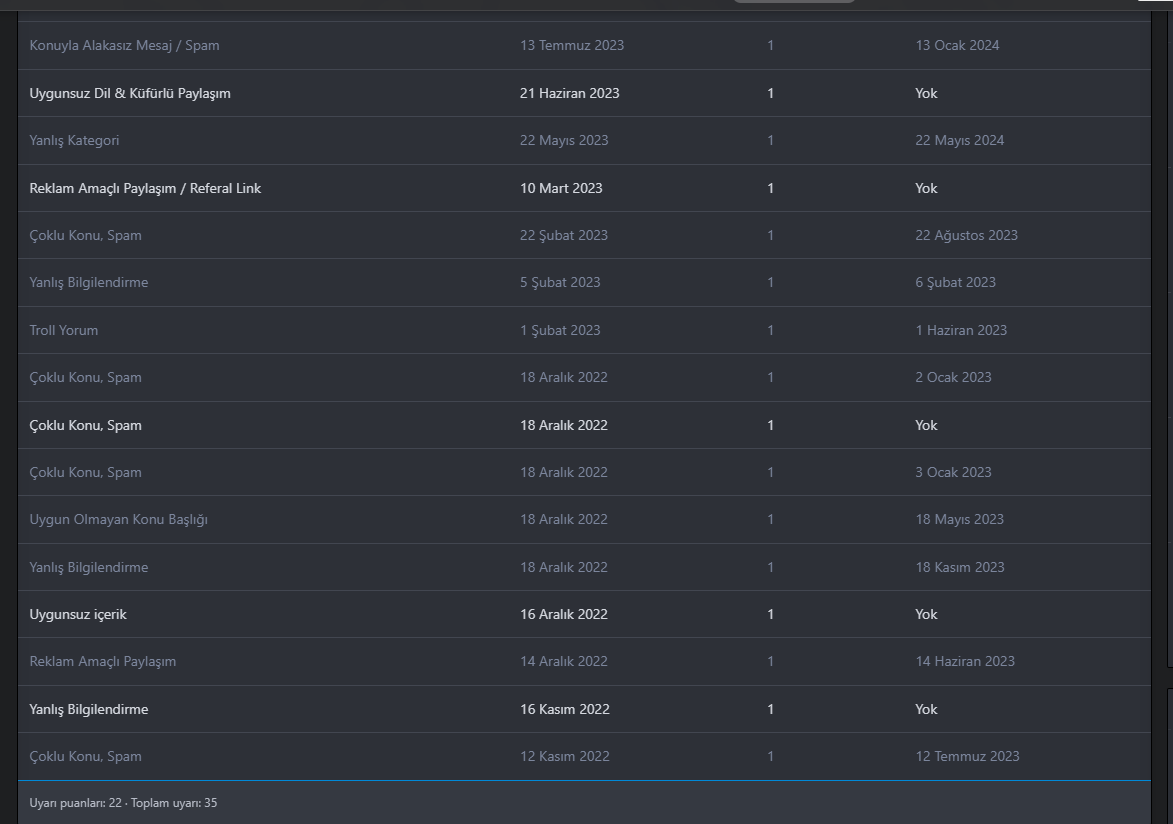
Task: Open the Reklam Amaçlı Paylaşım warning from 14 Aralık 2022
Action: click(102, 661)
